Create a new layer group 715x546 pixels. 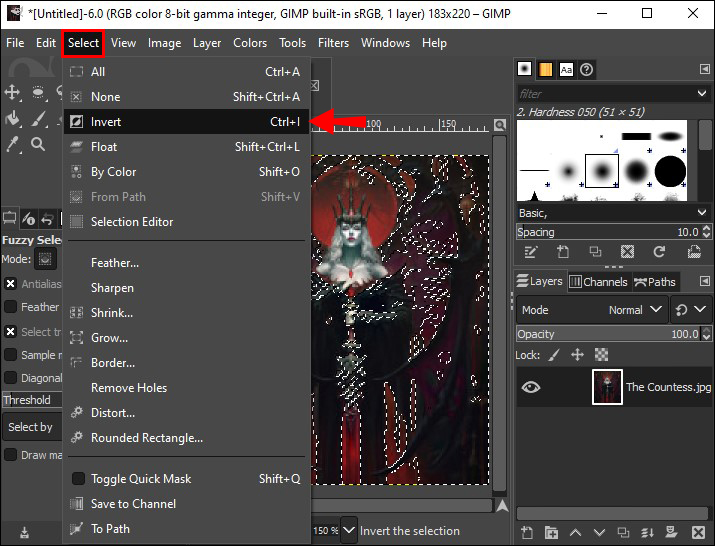551,532
